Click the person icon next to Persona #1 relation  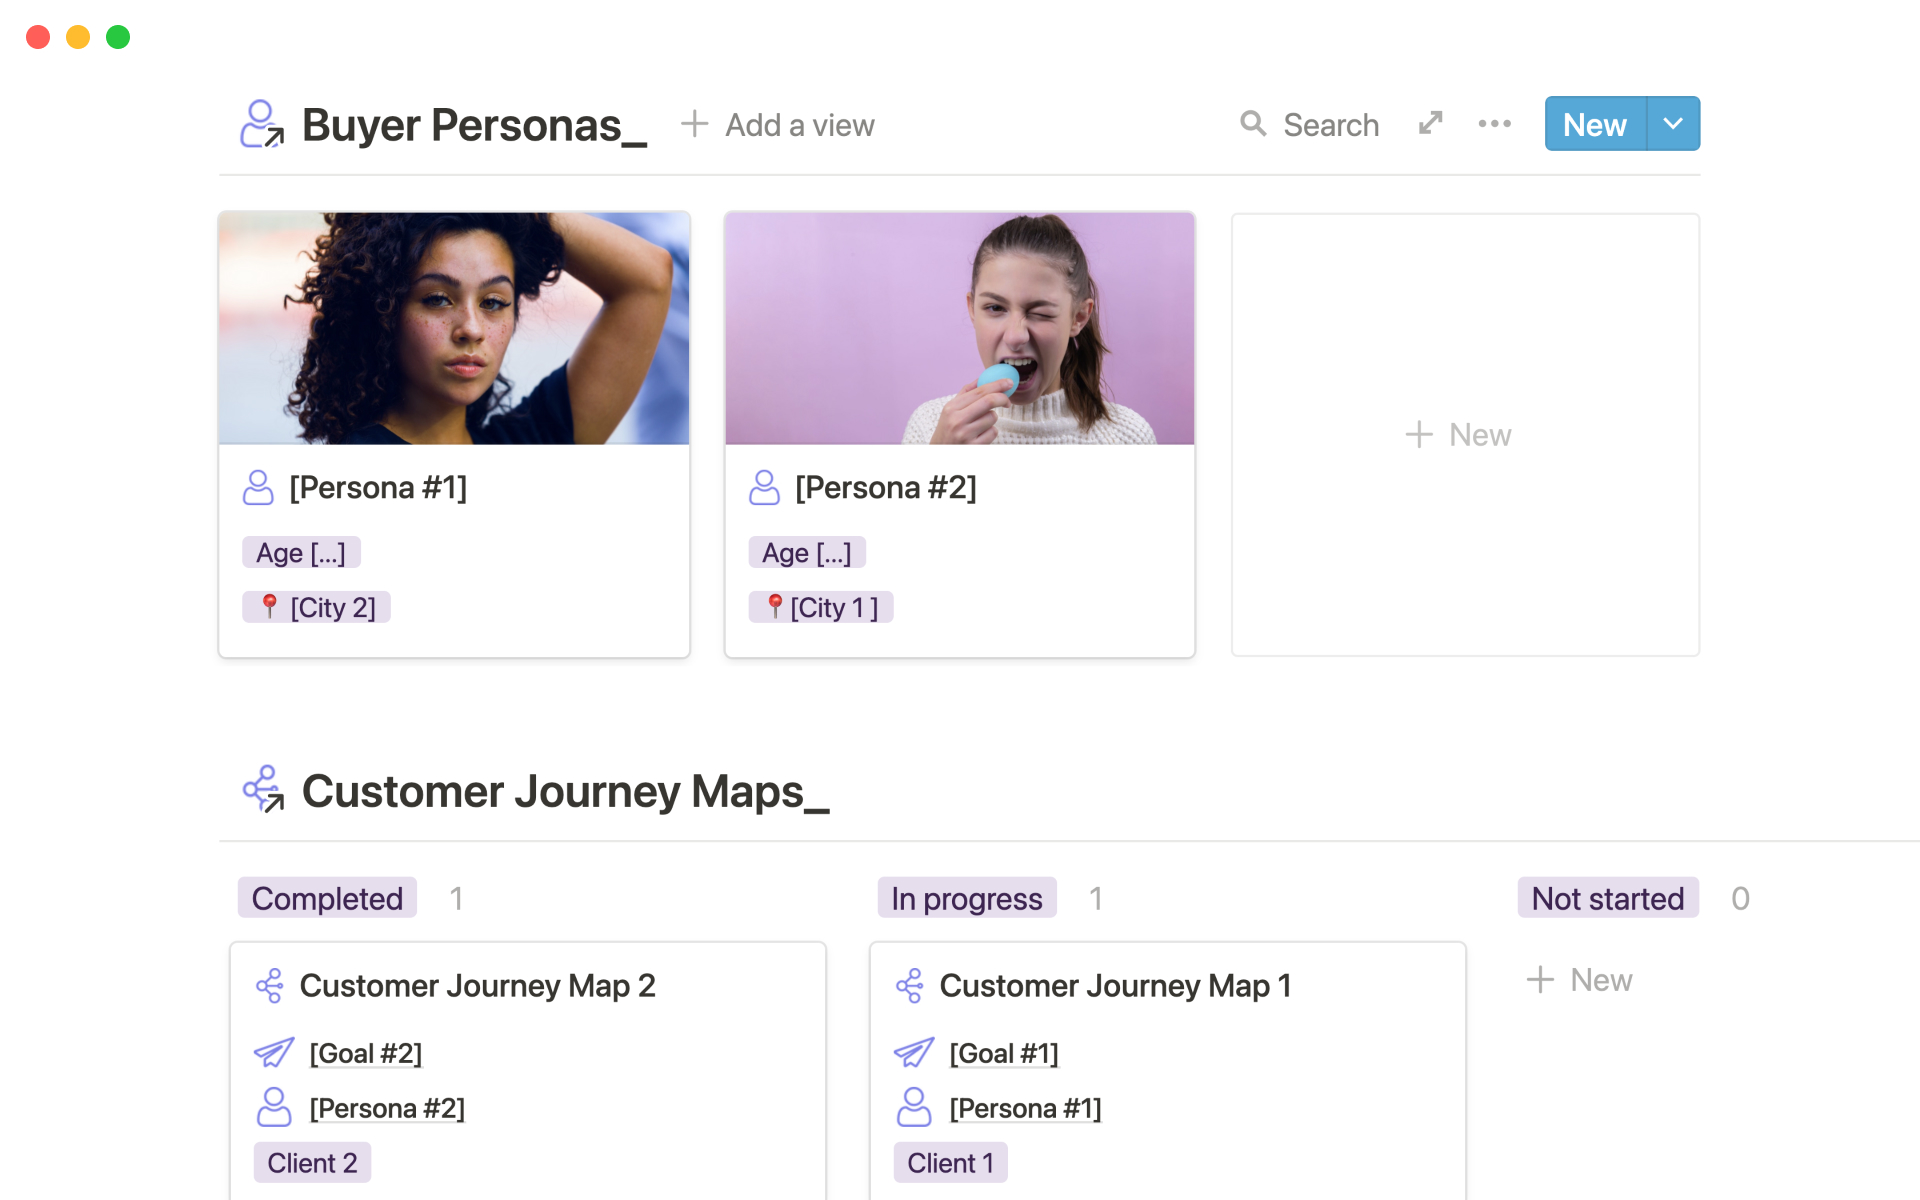(913, 1108)
